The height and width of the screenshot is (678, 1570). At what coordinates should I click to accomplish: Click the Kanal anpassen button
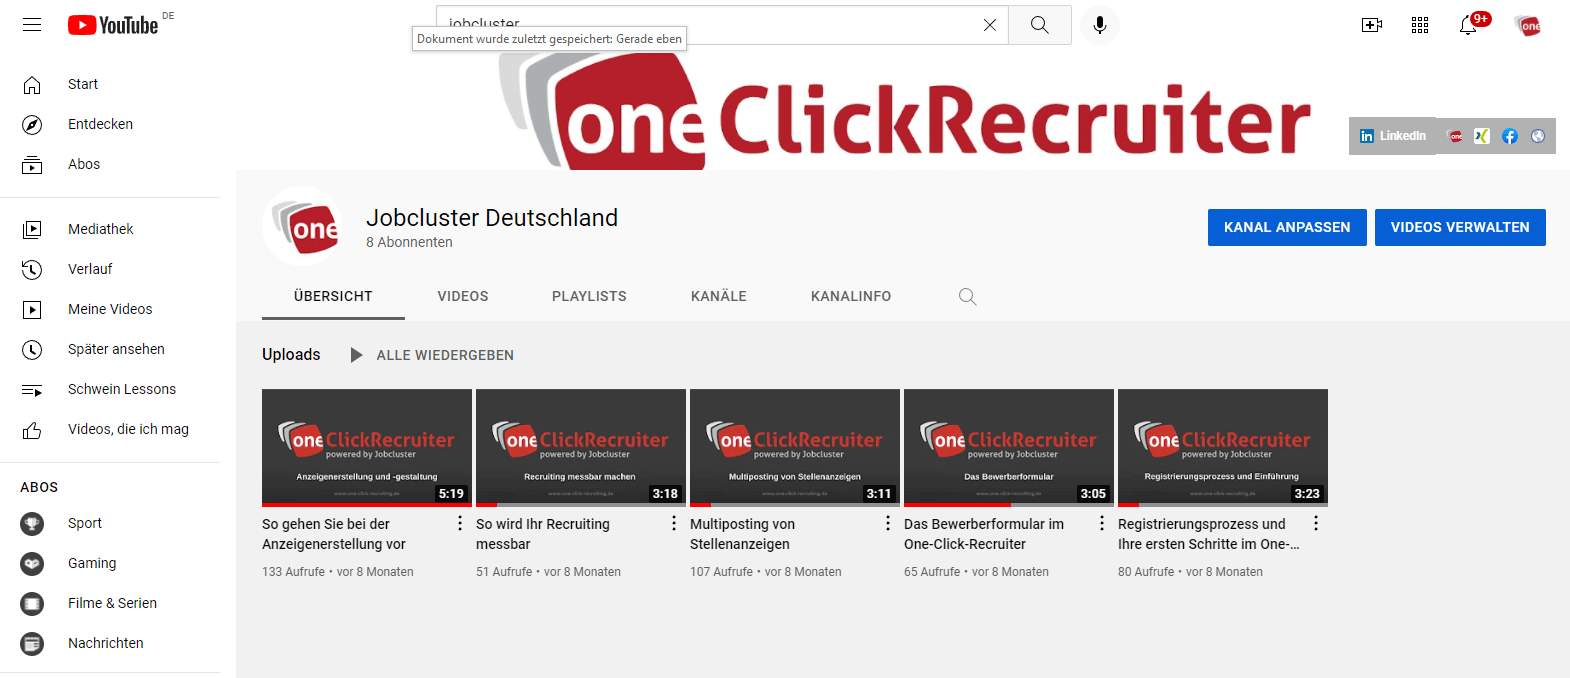click(x=1287, y=227)
